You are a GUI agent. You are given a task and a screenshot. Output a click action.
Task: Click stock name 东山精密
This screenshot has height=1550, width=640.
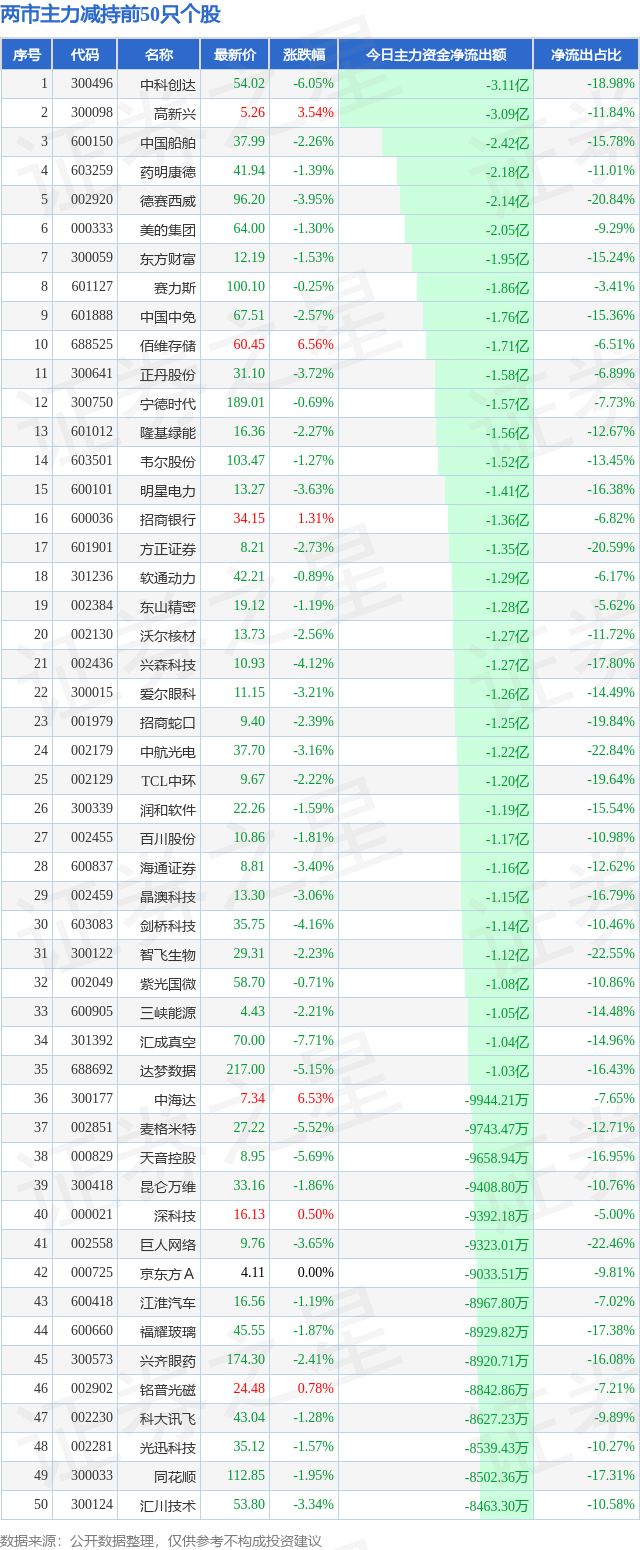tap(168, 606)
